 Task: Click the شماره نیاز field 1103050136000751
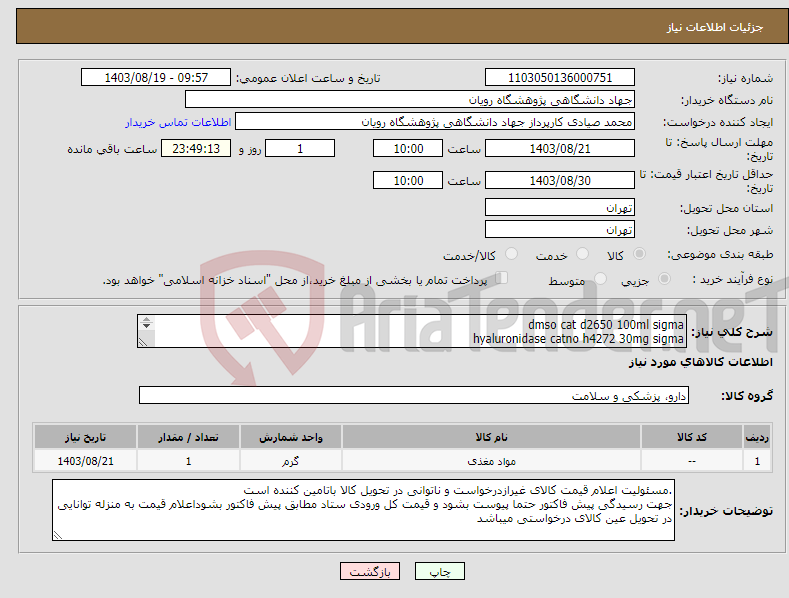[560, 78]
